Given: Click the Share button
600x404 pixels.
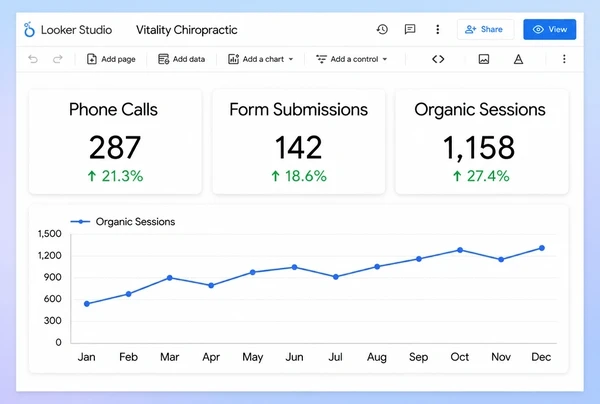Looking at the screenshot, I should tap(485, 29).
